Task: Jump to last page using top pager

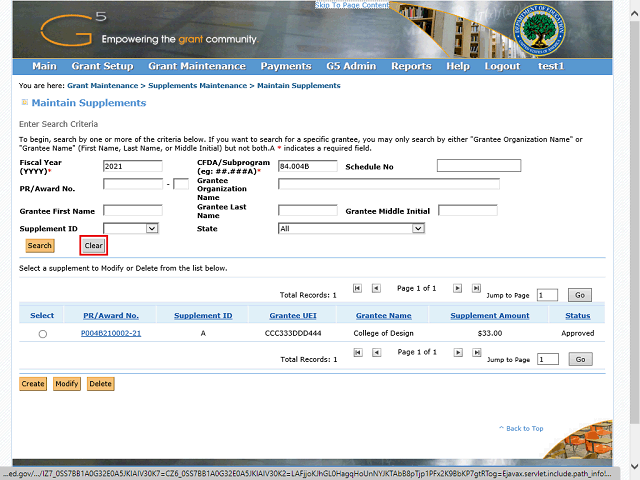Action: point(476,288)
